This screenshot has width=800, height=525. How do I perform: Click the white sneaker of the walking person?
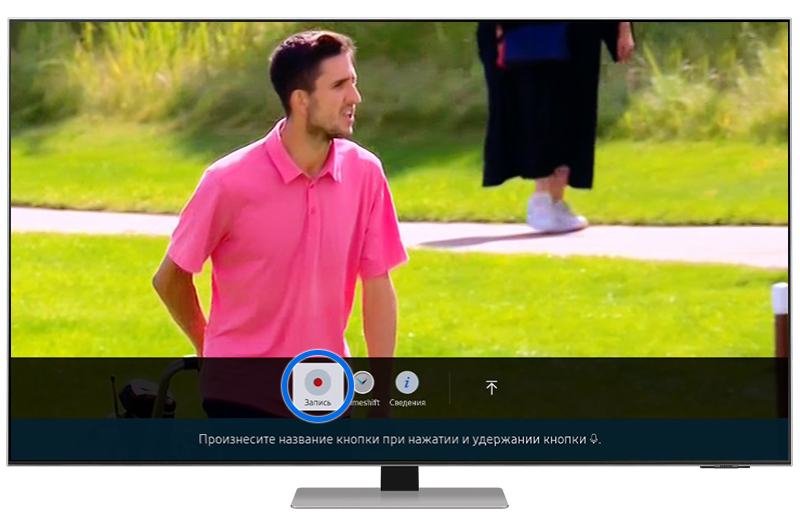pos(553,212)
